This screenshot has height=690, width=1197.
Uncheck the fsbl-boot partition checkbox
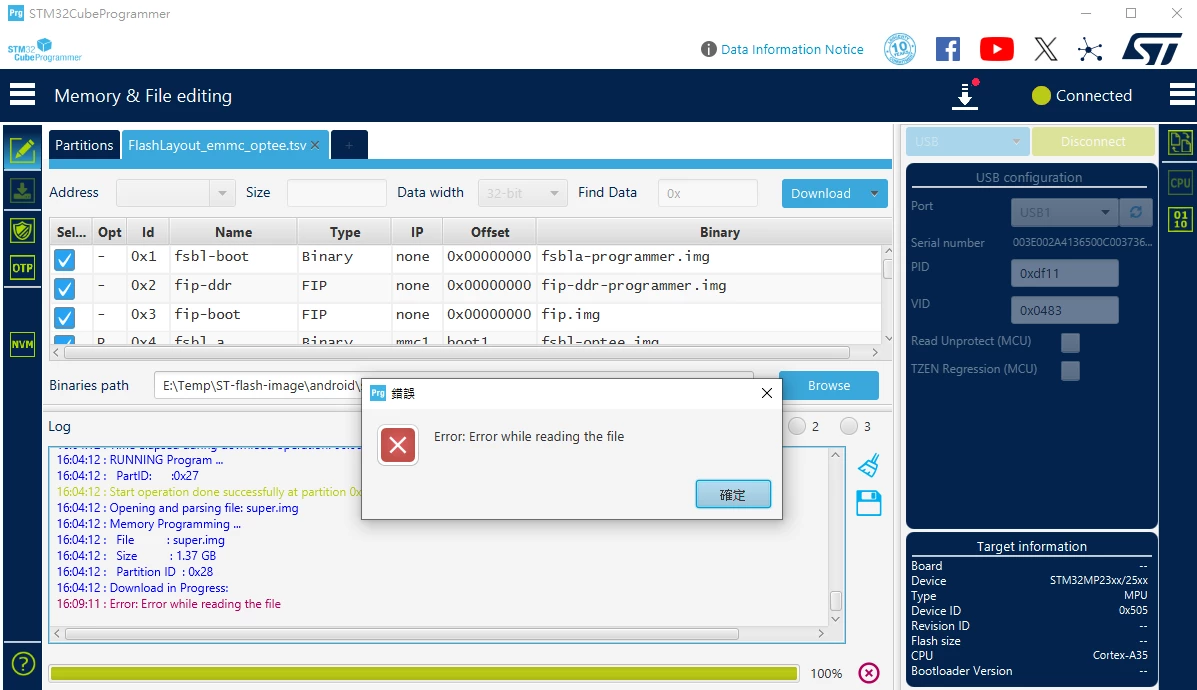click(x=65, y=260)
